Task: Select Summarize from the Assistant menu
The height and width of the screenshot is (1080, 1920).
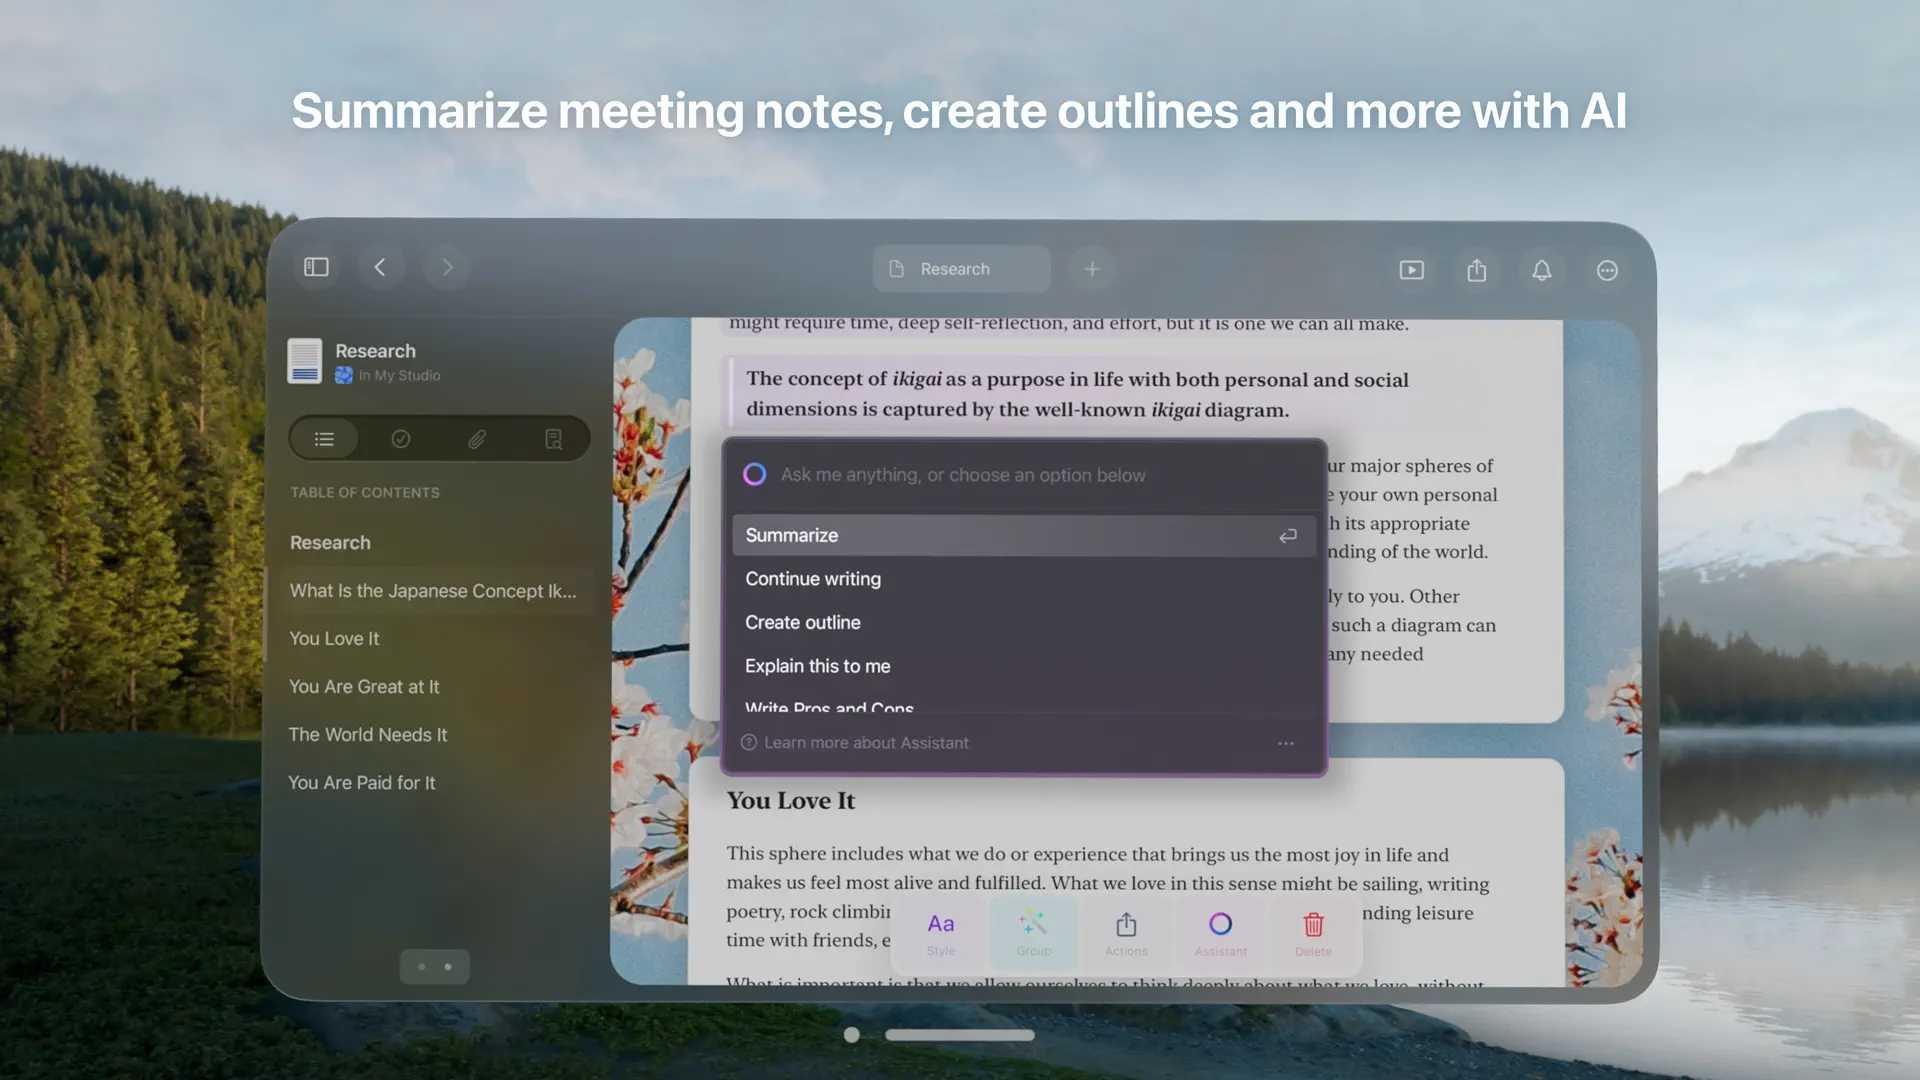Action: (791, 535)
